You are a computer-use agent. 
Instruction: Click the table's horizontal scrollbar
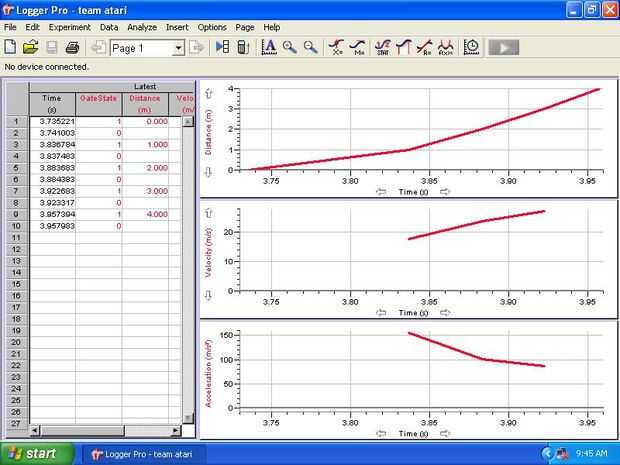[105, 430]
